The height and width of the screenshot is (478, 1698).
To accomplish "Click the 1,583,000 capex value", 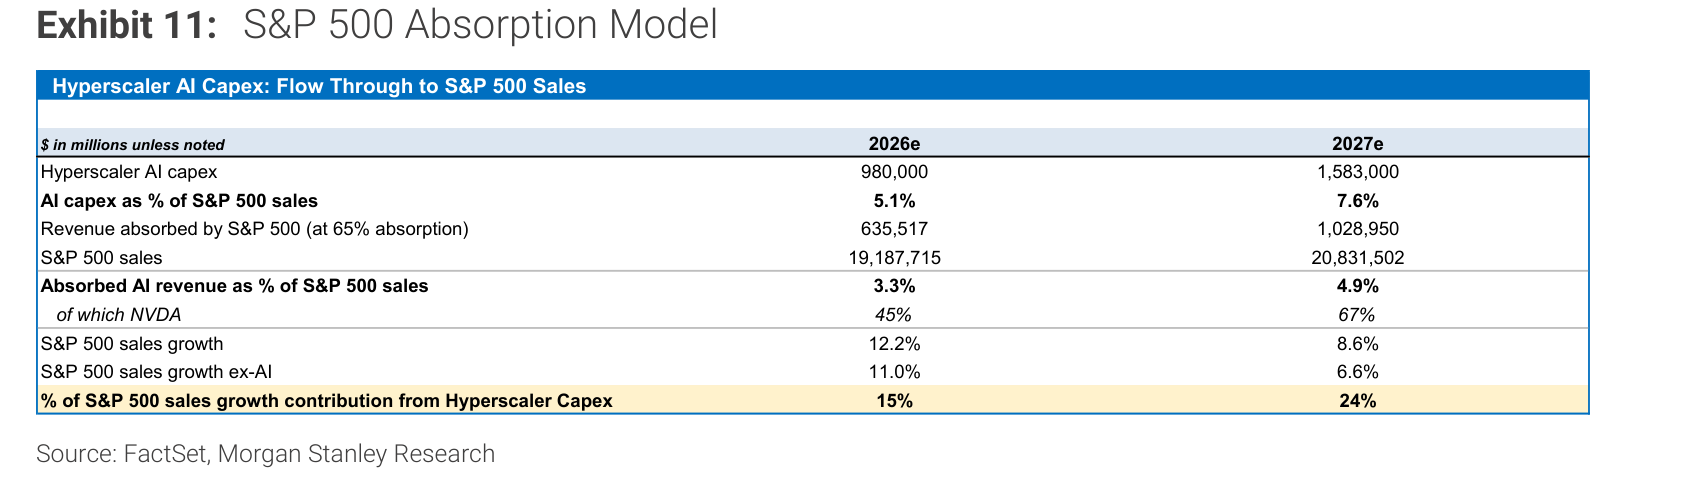I will (1357, 172).
